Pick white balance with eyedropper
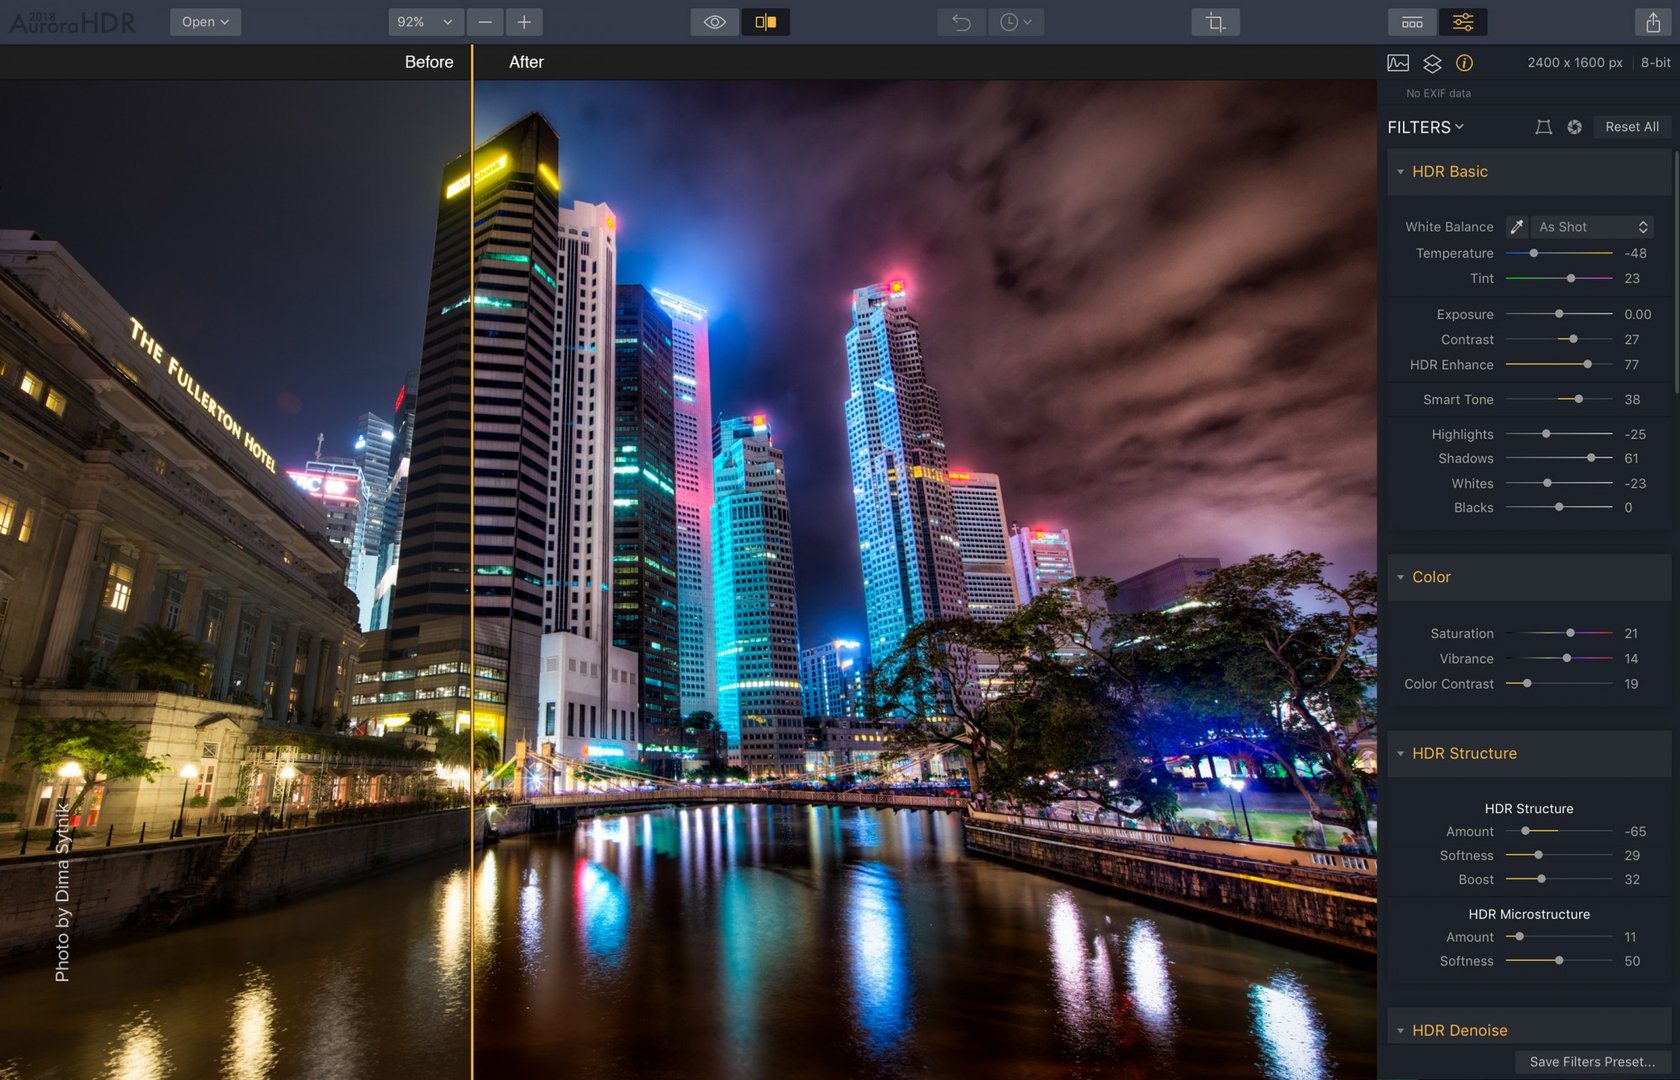 [1516, 227]
